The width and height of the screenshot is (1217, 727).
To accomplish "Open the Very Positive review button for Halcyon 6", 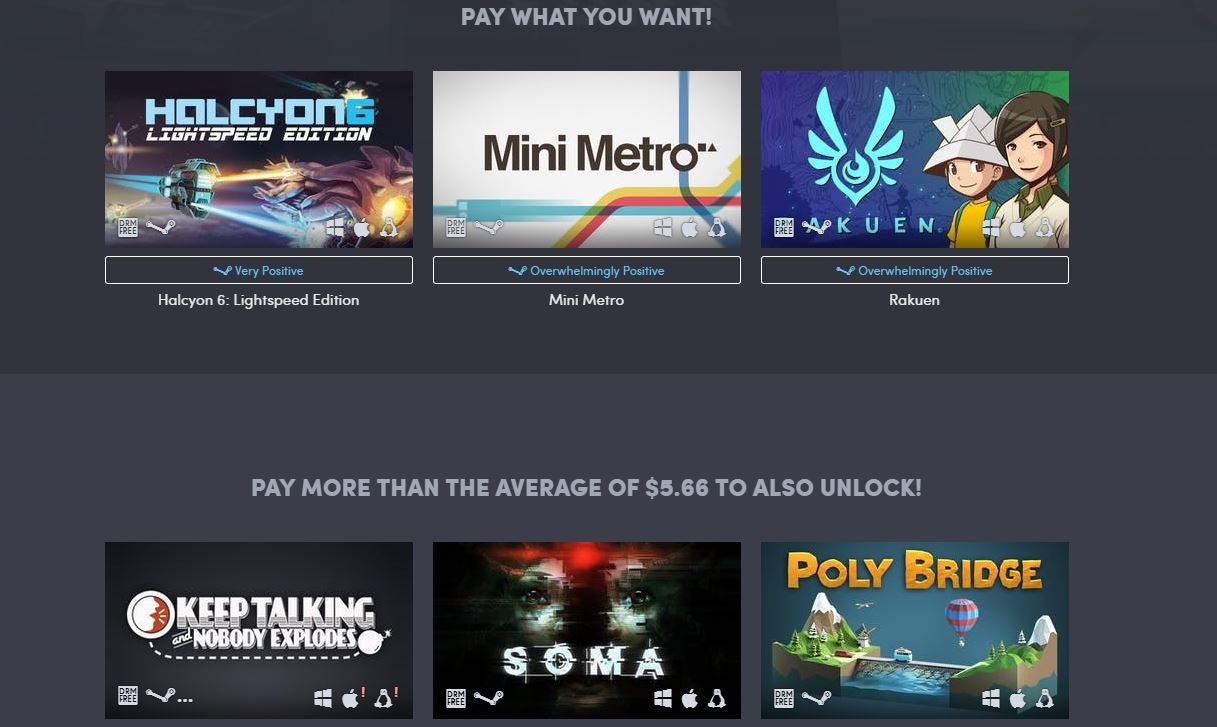I will click(259, 270).
